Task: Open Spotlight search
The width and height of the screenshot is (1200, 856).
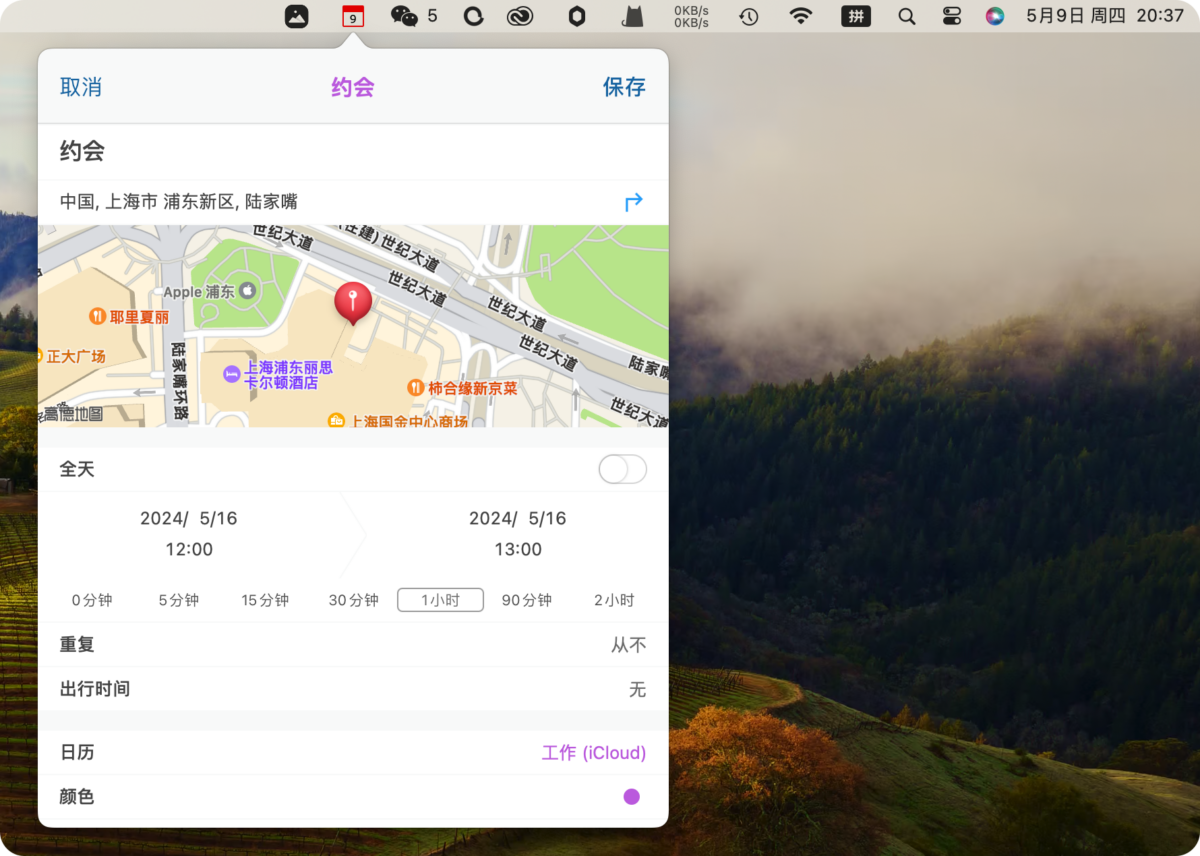Action: 906,16
